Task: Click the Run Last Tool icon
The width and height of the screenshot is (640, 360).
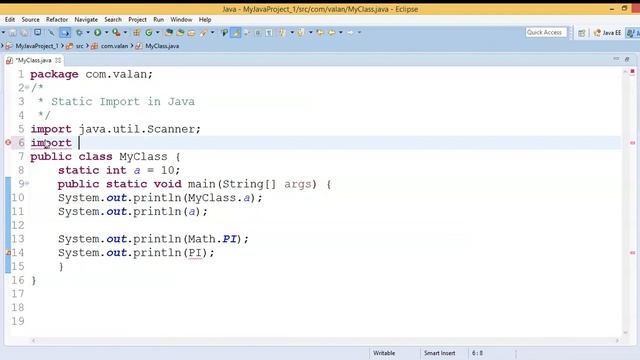Action: [116, 33]
